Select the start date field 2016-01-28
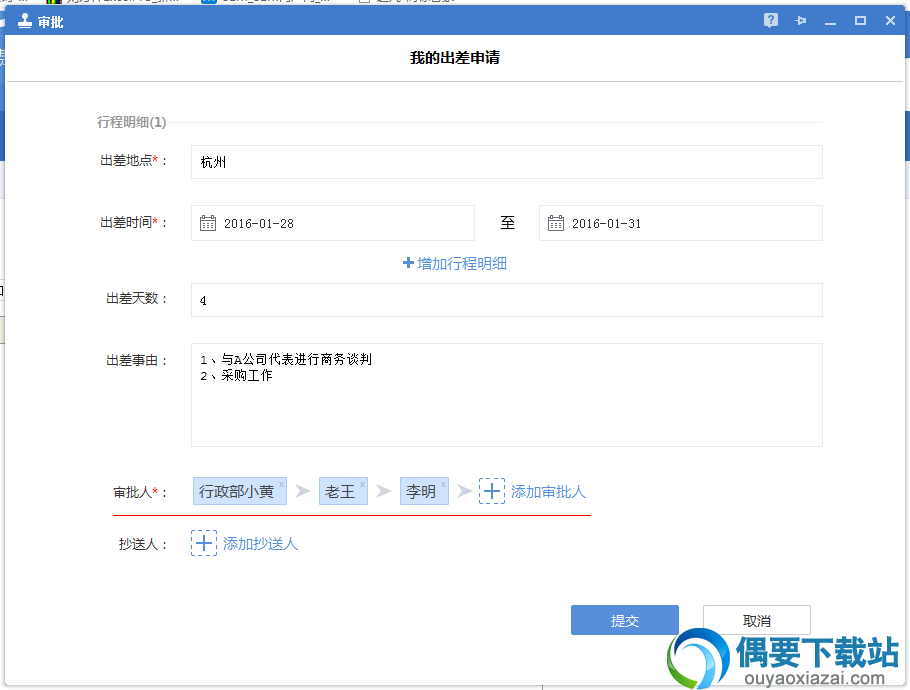910x690 pixels. point(333,223)
